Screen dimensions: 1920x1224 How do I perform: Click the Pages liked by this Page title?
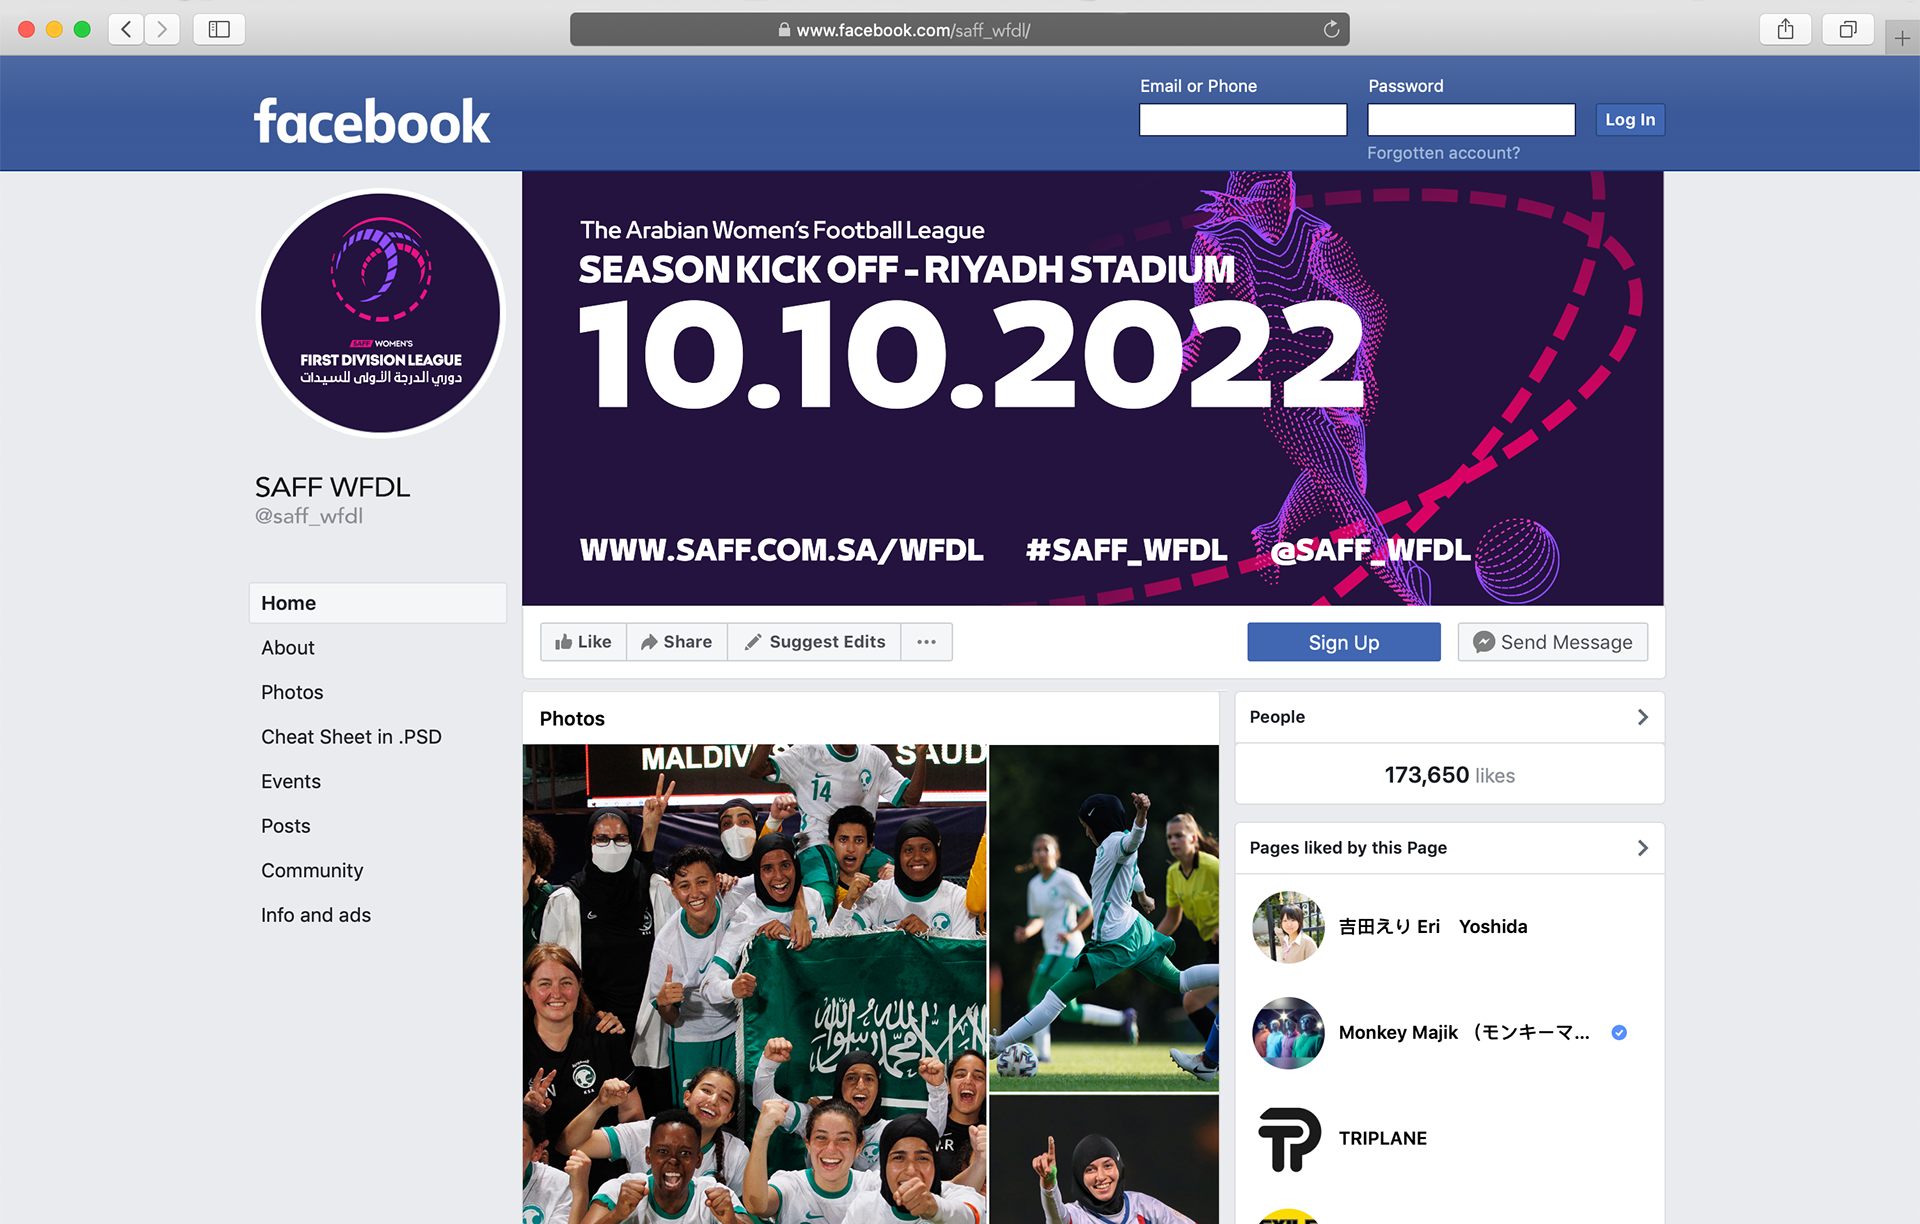(x=1348, y=848)
